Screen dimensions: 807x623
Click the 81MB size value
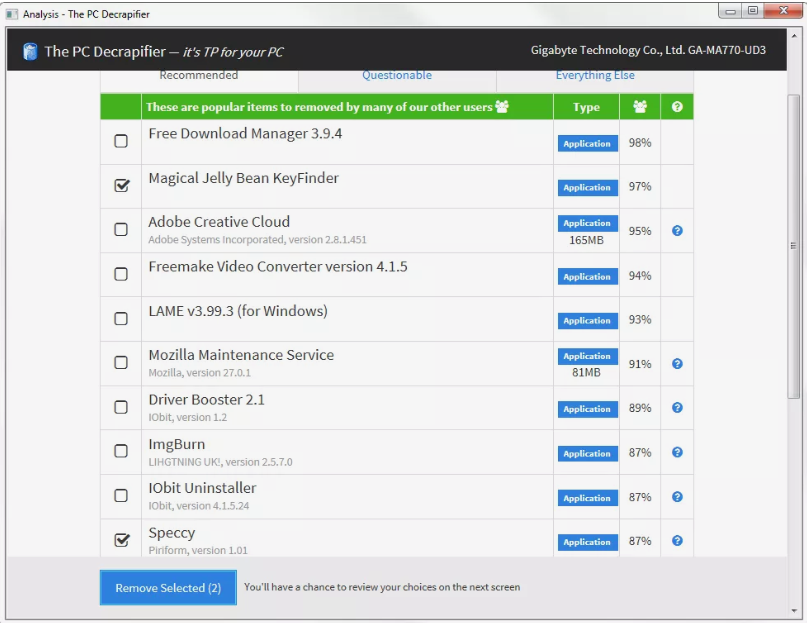coord(586,372)
